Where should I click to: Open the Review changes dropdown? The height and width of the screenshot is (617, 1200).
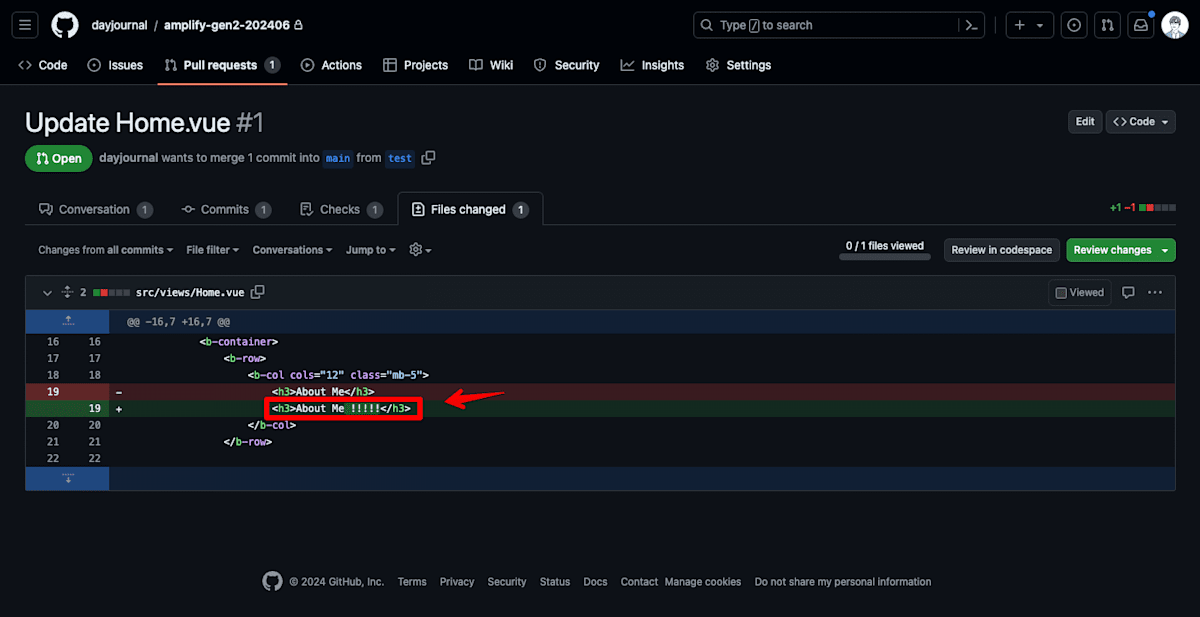[1121, 250]
